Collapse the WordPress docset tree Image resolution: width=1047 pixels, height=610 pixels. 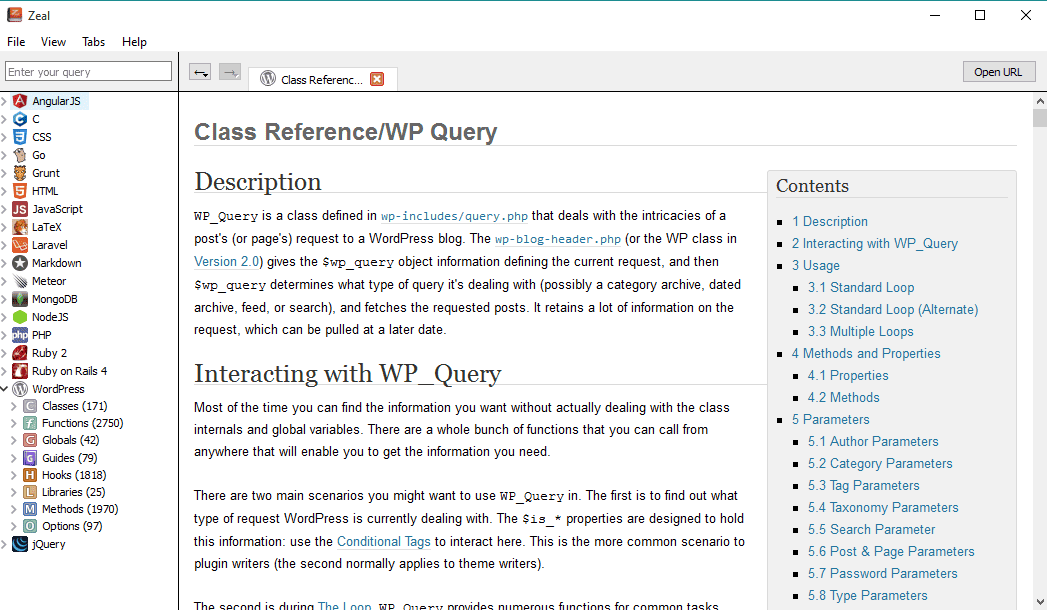(x=4, y=389)
